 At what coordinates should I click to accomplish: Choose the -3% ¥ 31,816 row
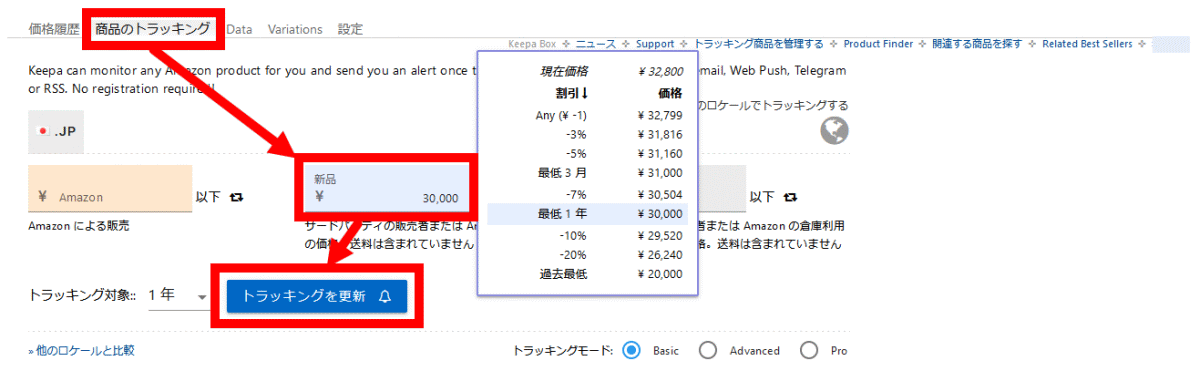click(x=587, y=135)
